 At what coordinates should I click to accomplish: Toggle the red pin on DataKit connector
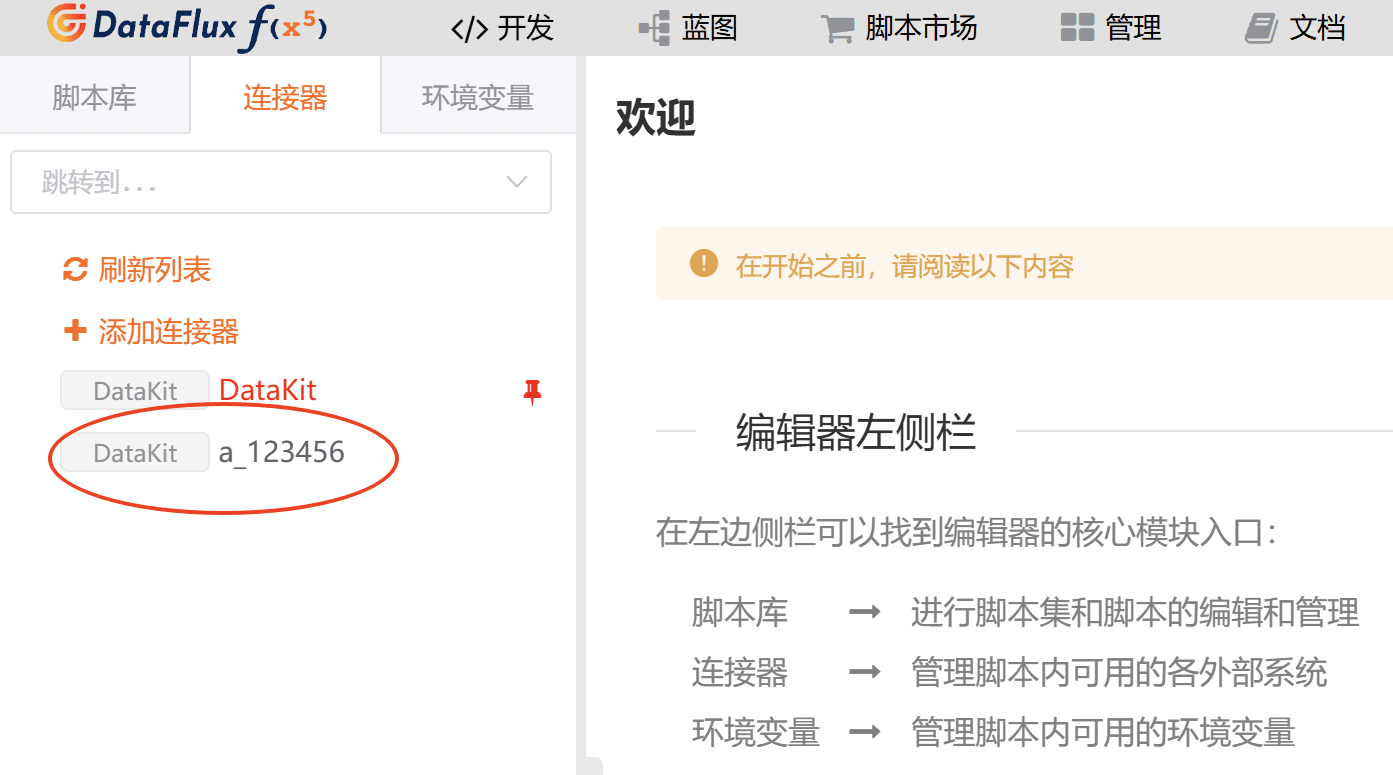[x=532, y=392]
